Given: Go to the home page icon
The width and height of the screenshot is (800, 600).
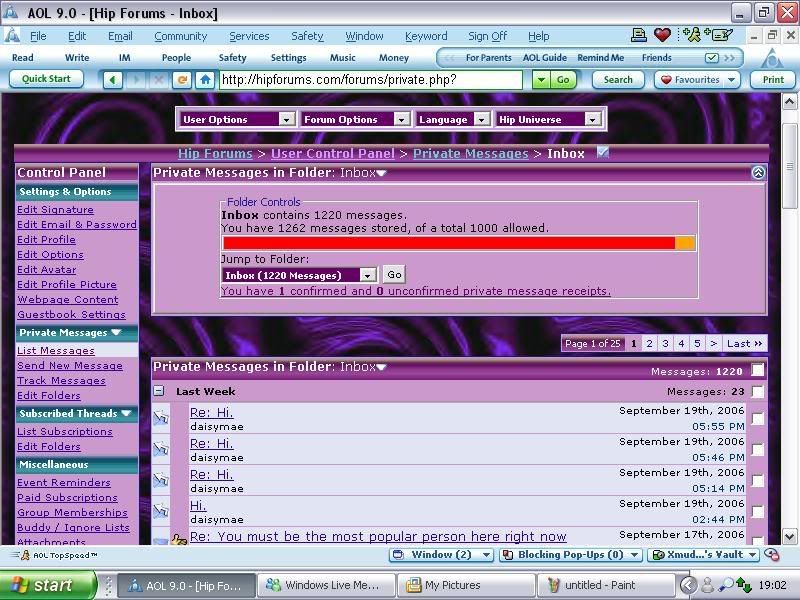Looking at the screenshot, I should click(x=205, y=80).
